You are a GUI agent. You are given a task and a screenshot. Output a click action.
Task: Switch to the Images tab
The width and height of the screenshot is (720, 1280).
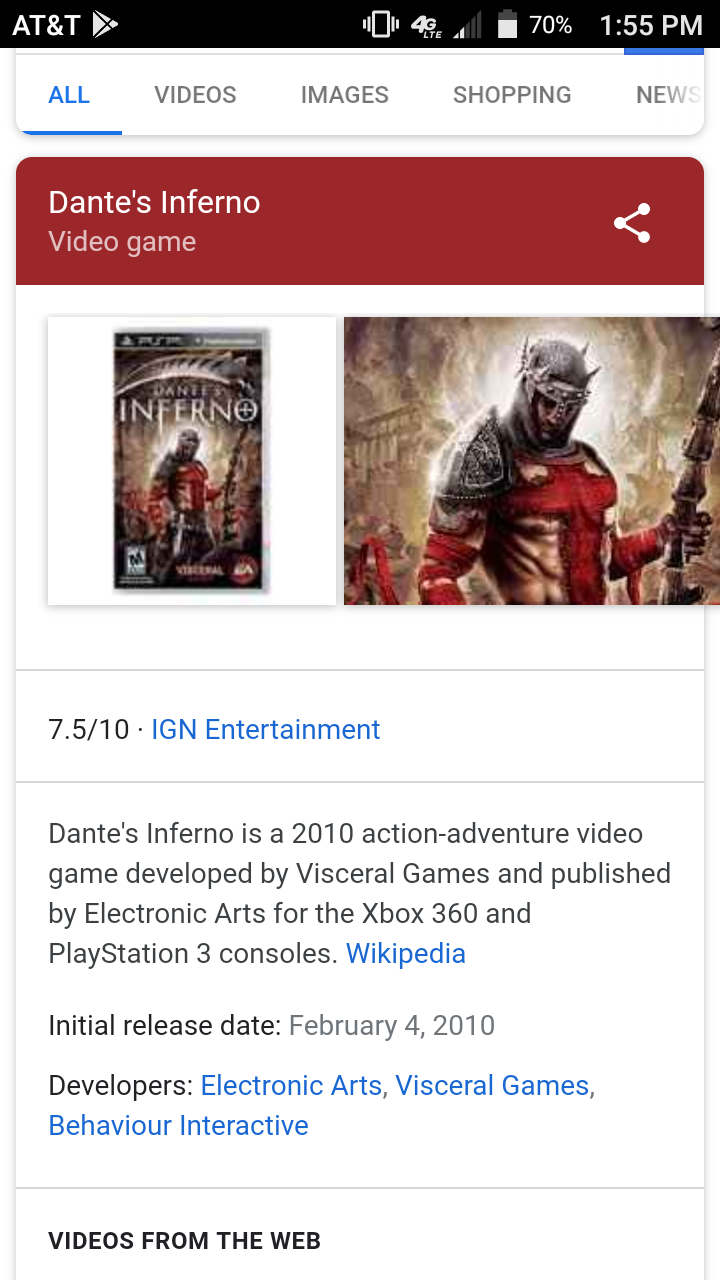345,95
